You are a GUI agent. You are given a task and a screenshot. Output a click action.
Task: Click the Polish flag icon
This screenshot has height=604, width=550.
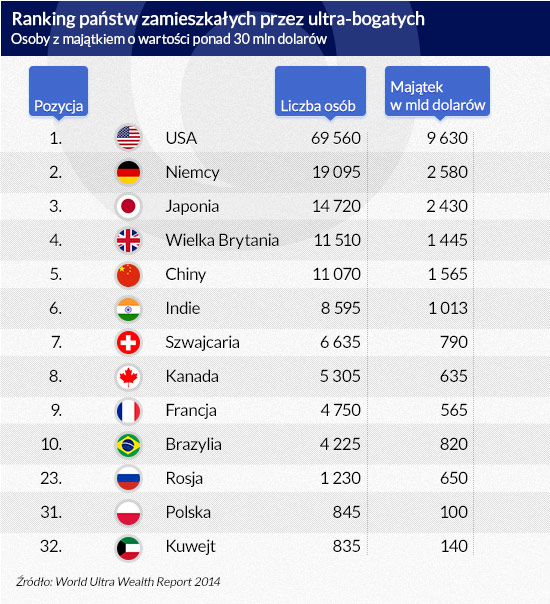(128, 513)
